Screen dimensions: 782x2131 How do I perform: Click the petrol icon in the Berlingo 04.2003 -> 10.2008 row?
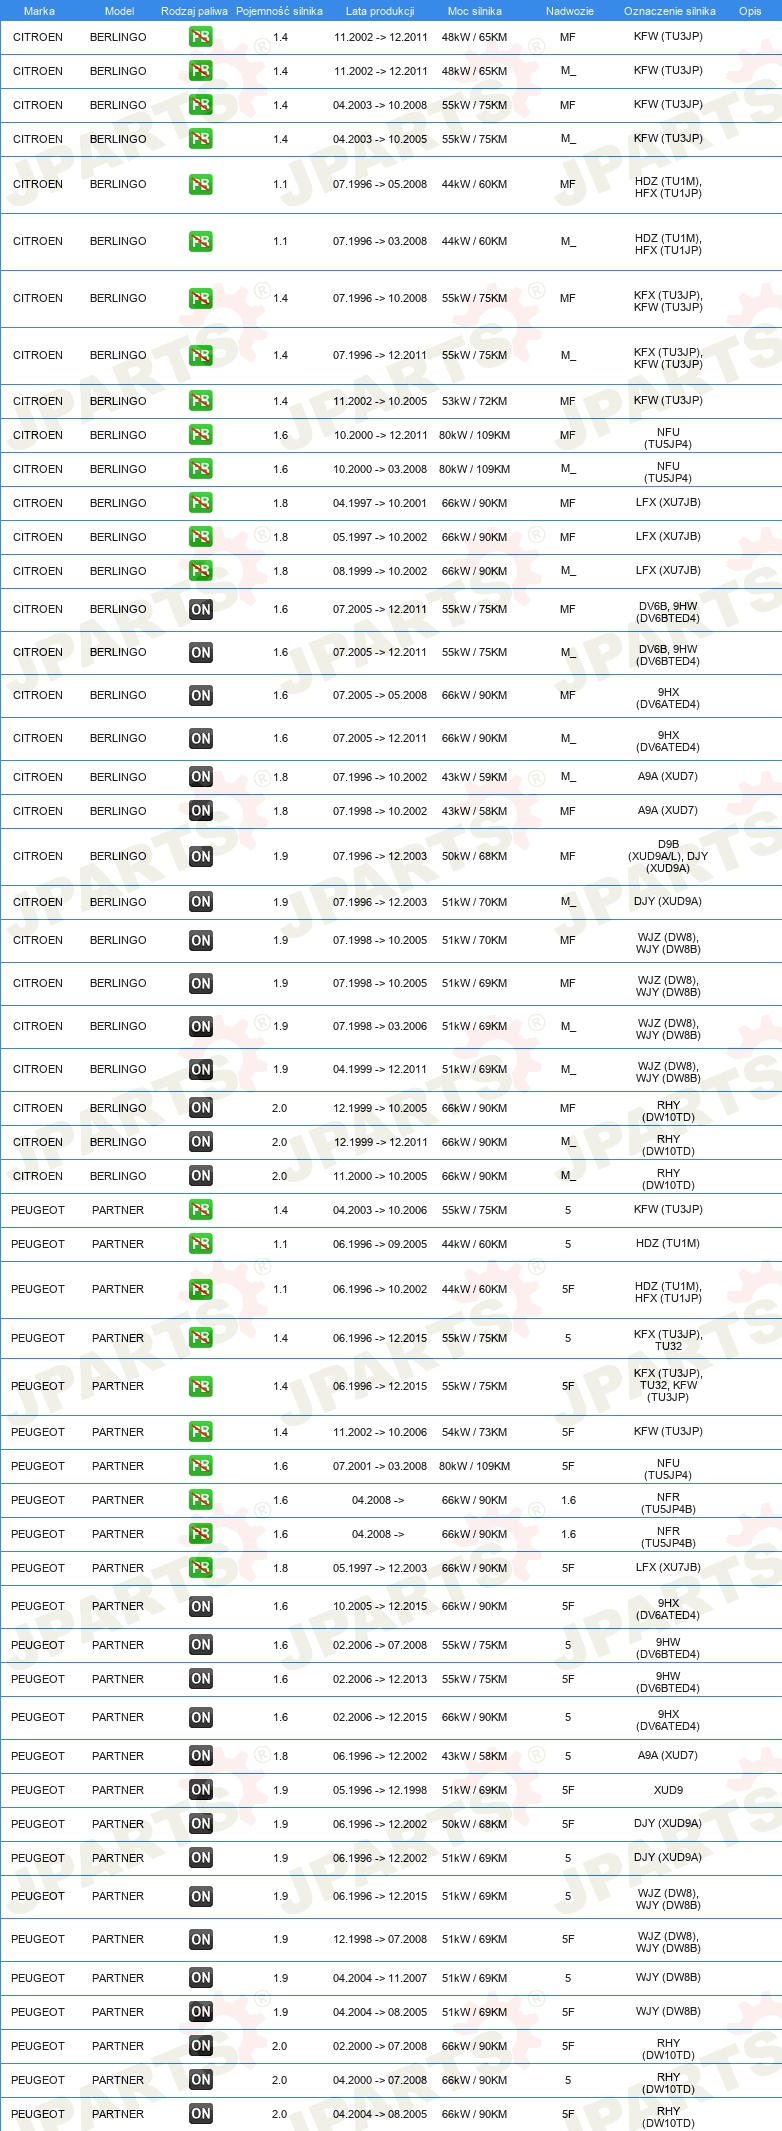pos(201,105)
